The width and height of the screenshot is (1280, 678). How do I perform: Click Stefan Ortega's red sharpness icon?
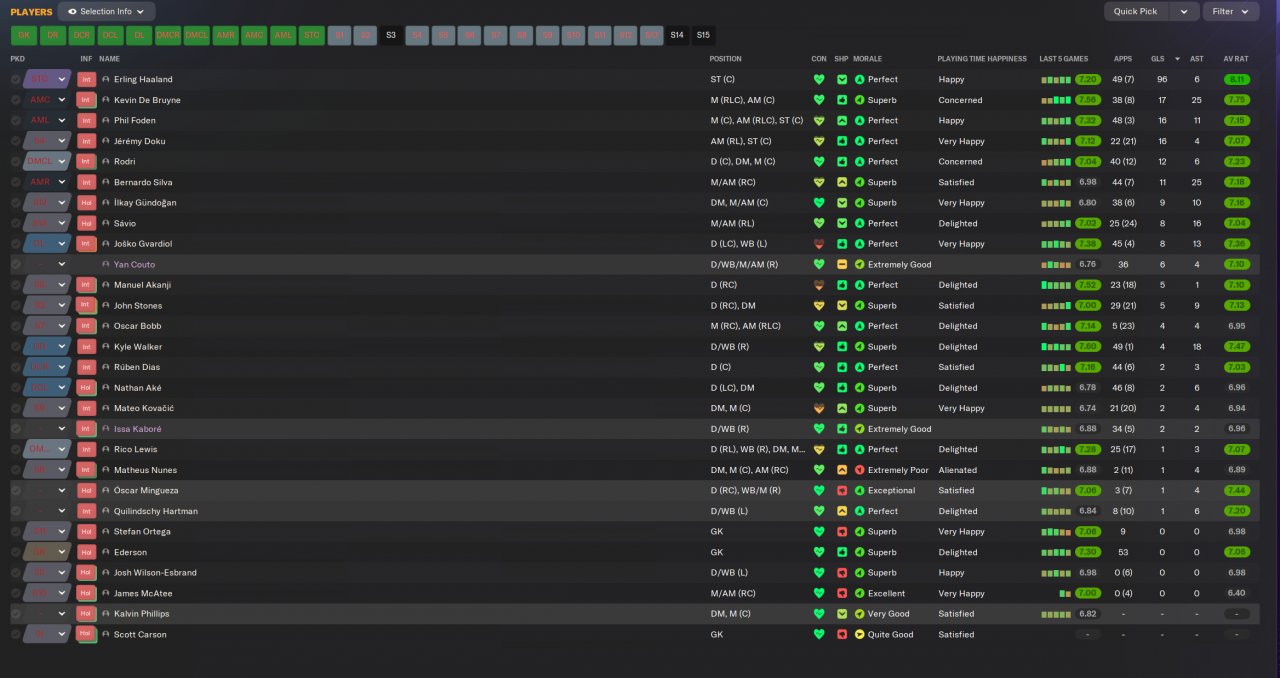pos(842,531)
